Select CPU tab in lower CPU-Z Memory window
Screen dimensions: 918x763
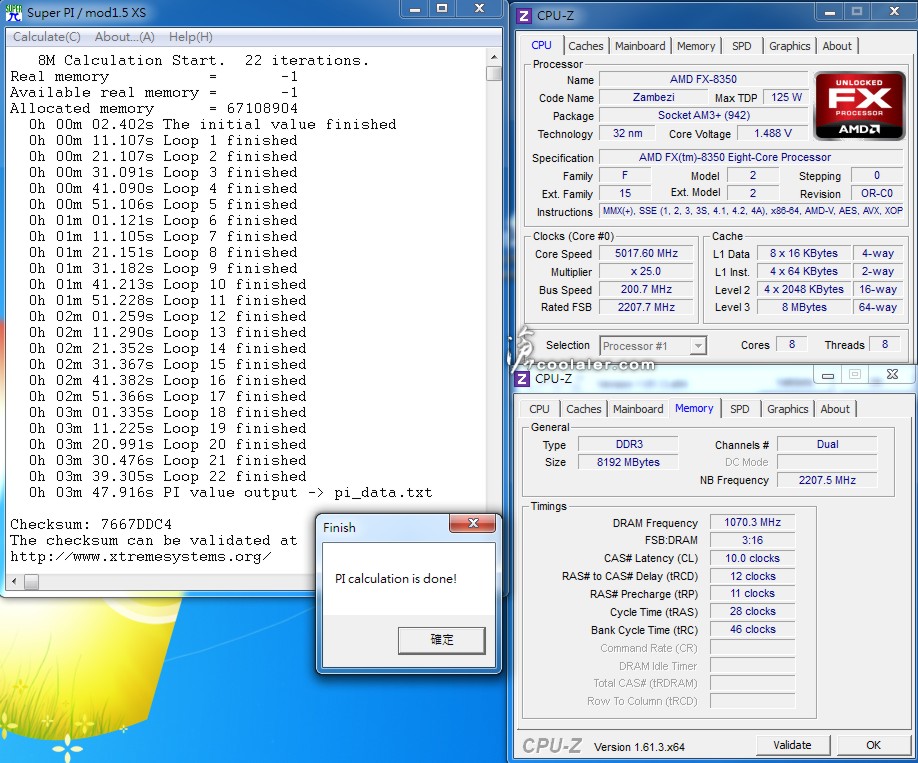539,409
